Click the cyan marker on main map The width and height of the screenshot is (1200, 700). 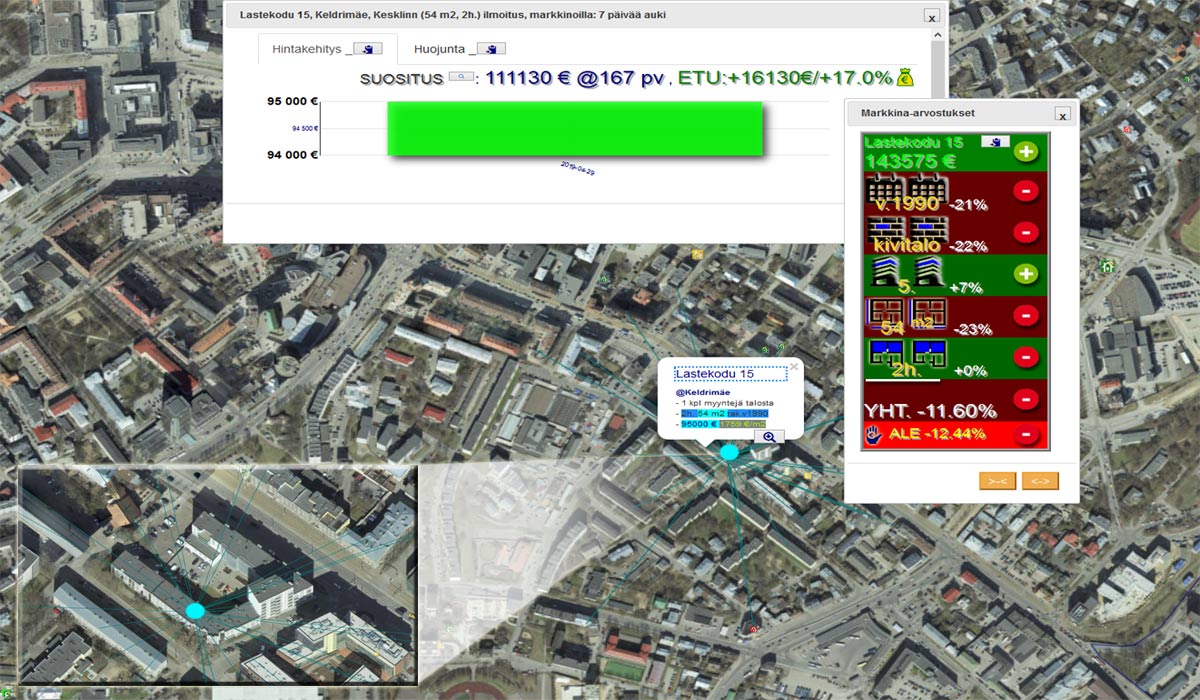coord(729,452)
